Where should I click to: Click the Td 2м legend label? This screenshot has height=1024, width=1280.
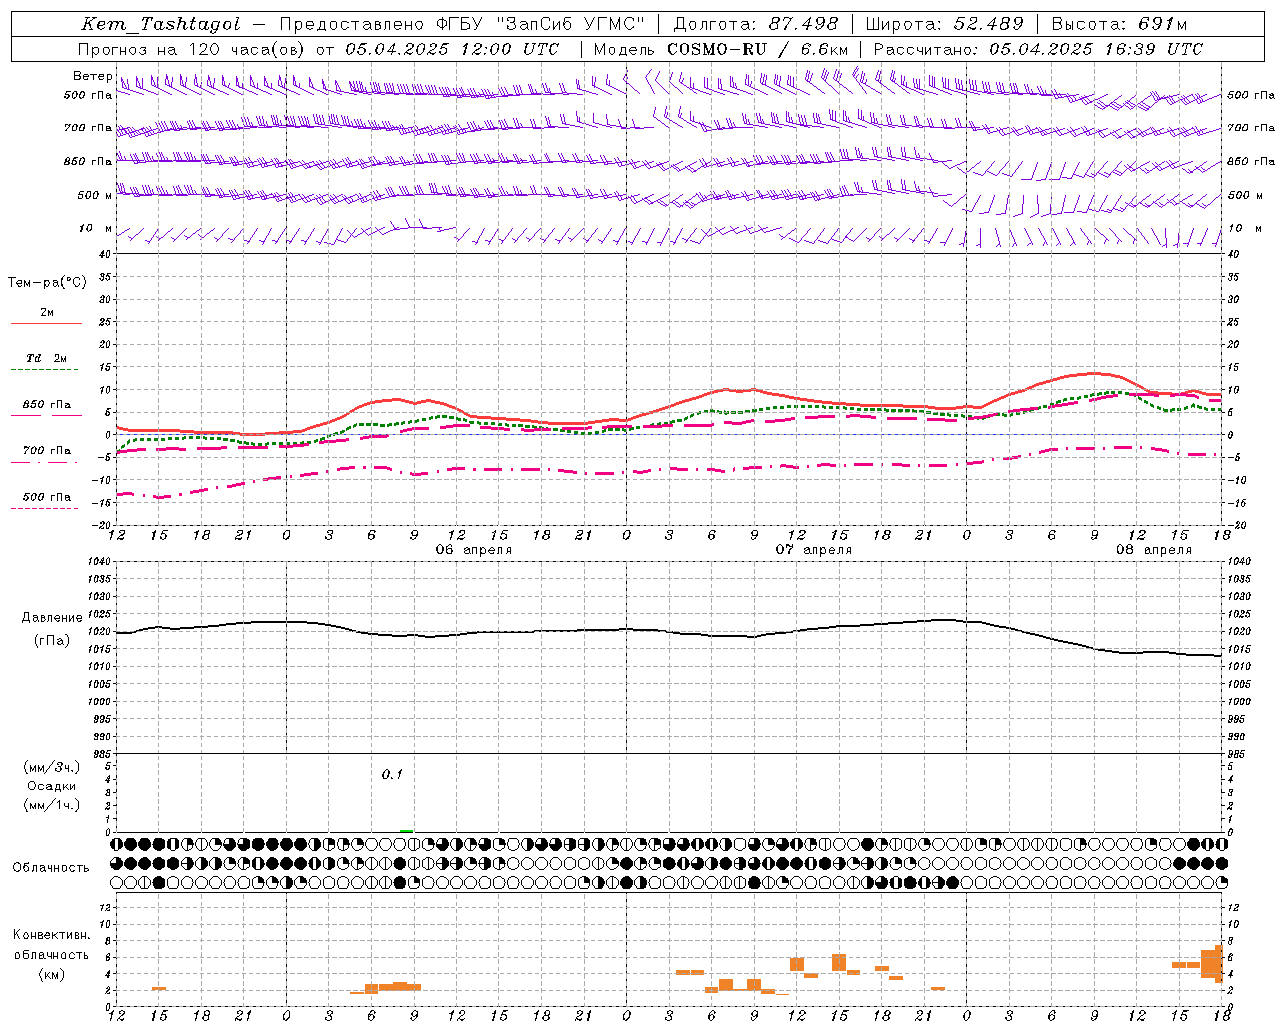click(46, 358)
